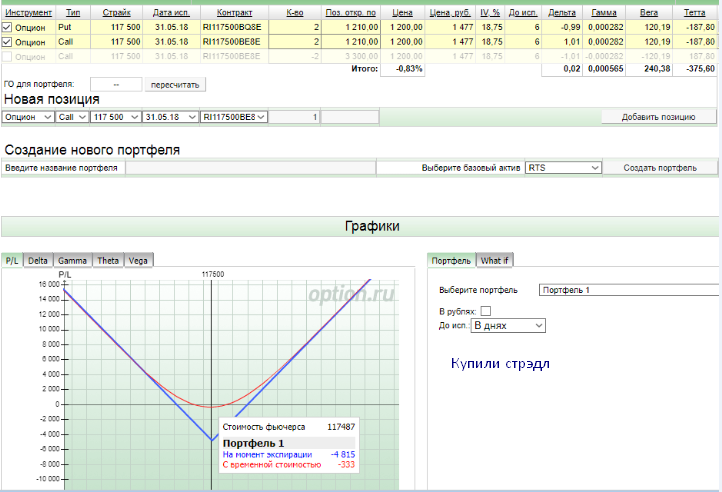722x492 pixels.
Task: Click 'Добавить позицию' button
Action: click(x=658, y=117)
